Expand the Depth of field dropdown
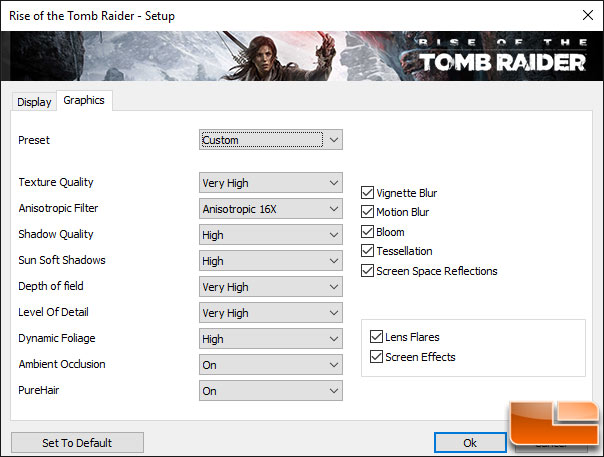604x457 pixels. tap(270, 287)
